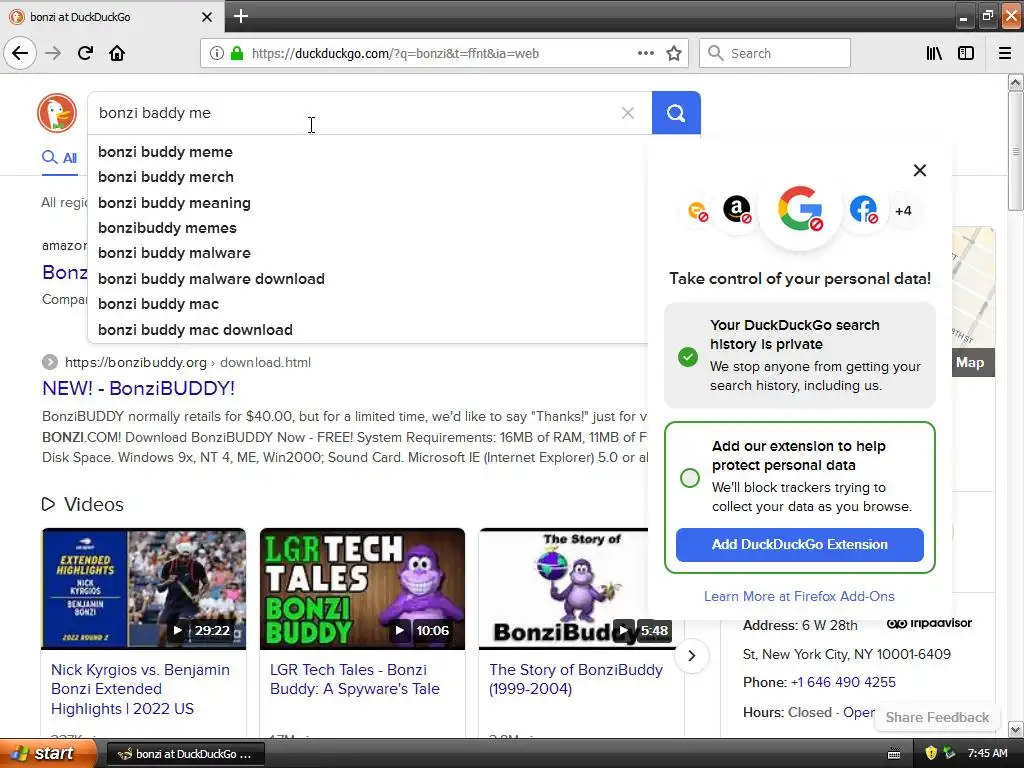Switch to the All results tab

pos(59,157)
